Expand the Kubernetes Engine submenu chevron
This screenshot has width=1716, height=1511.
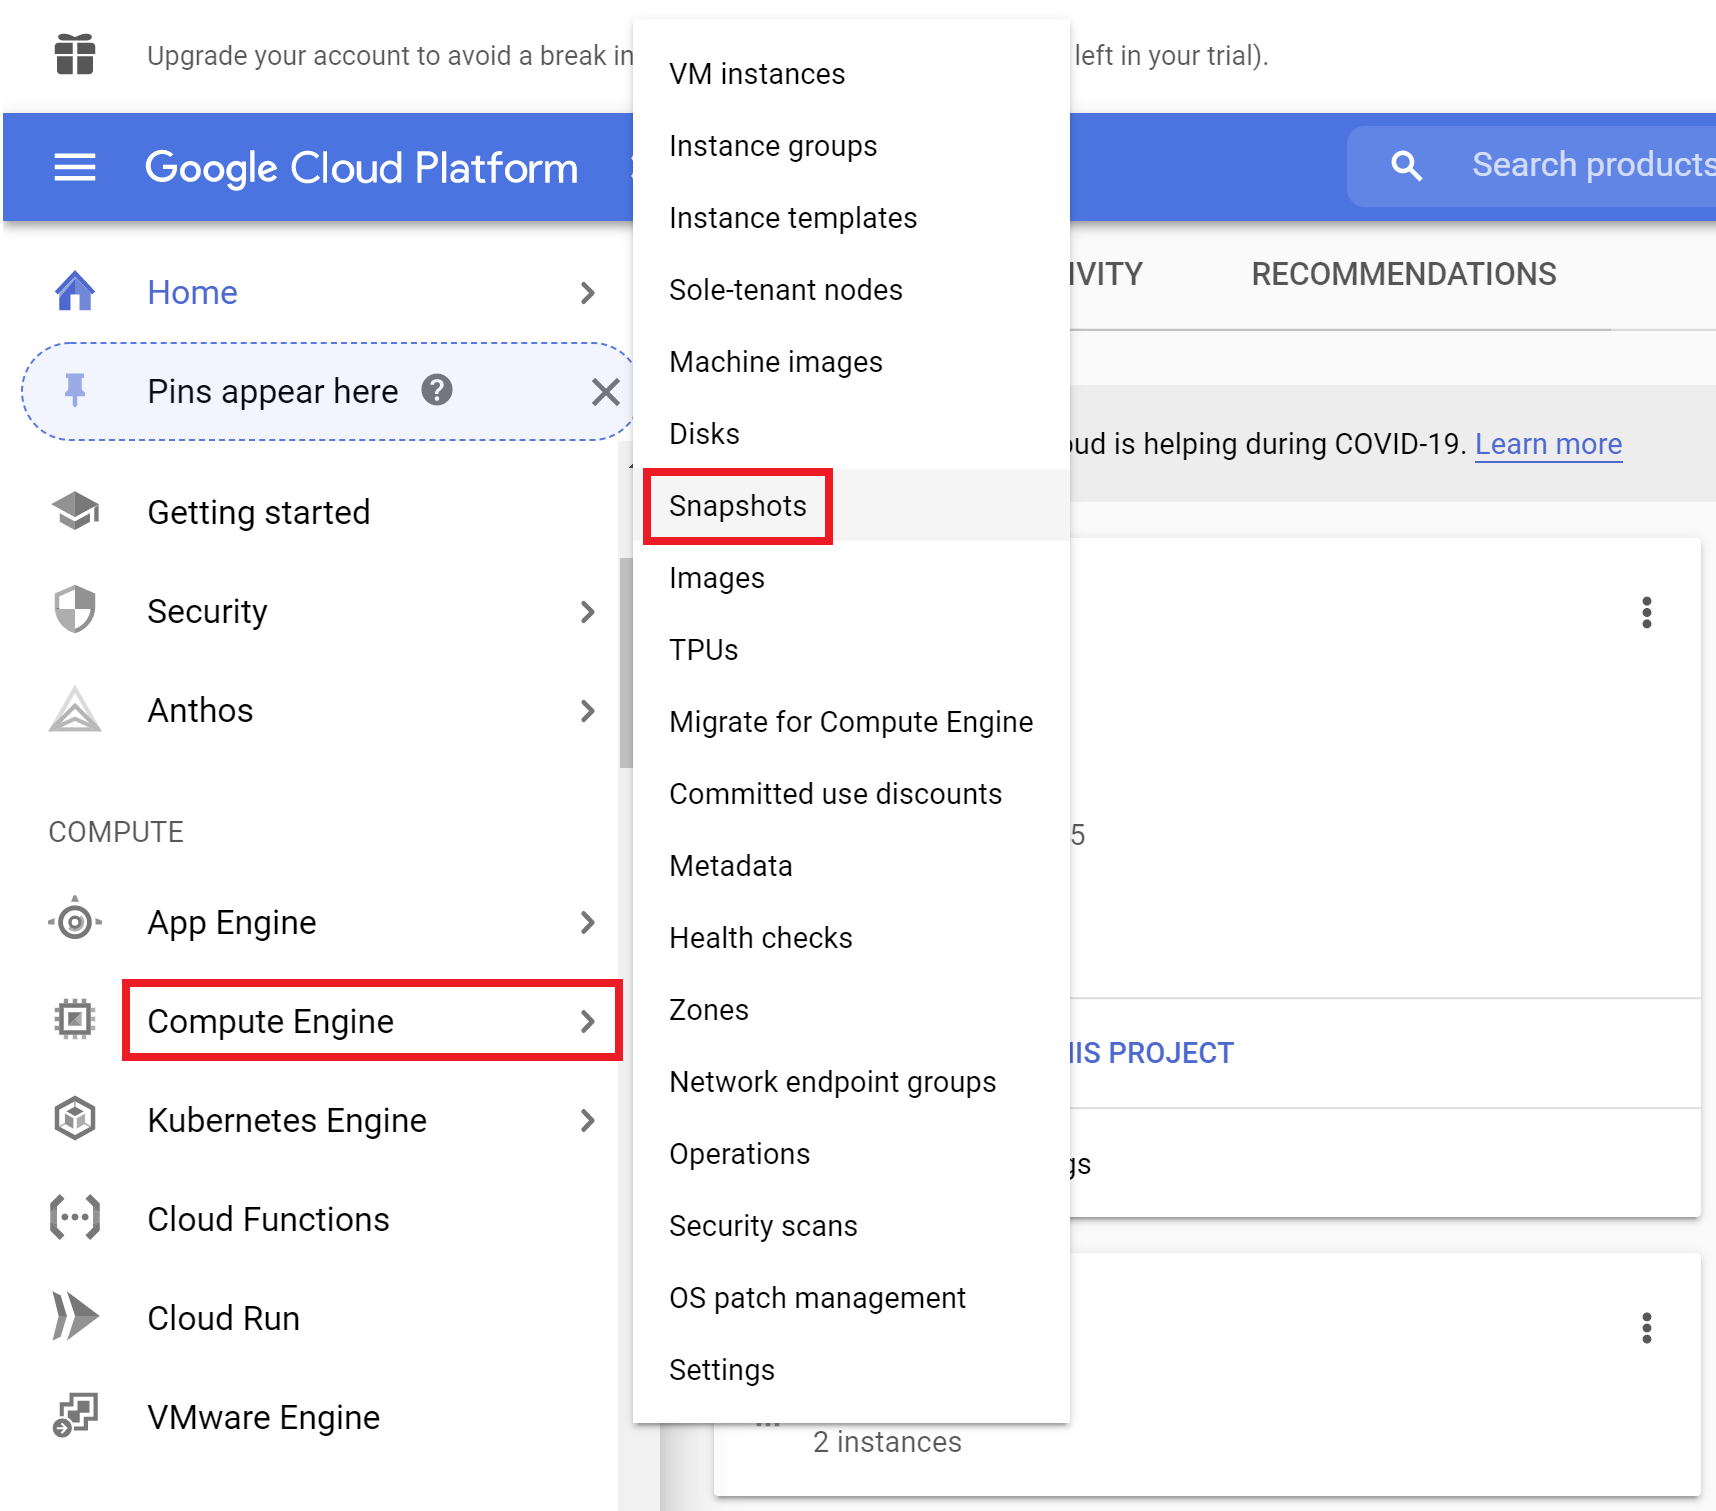click(588, 1120)
